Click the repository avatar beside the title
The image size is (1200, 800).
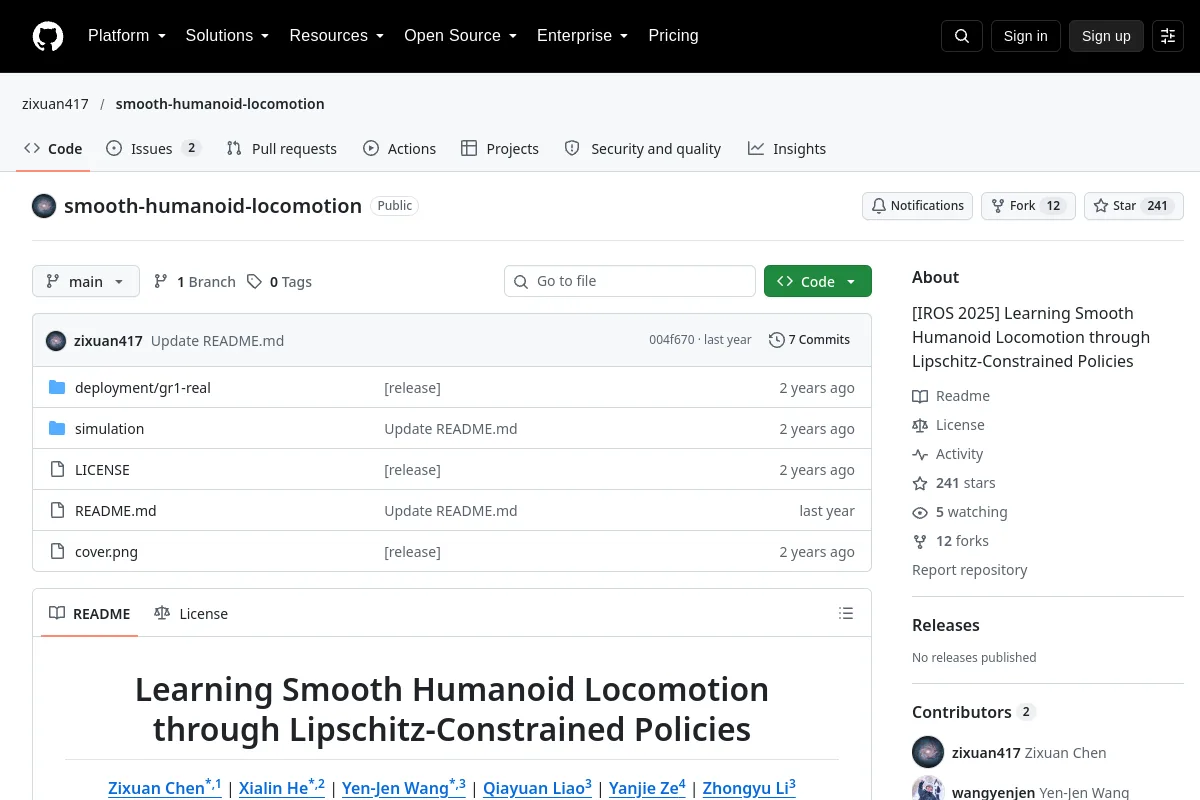(x=44, y=206)
